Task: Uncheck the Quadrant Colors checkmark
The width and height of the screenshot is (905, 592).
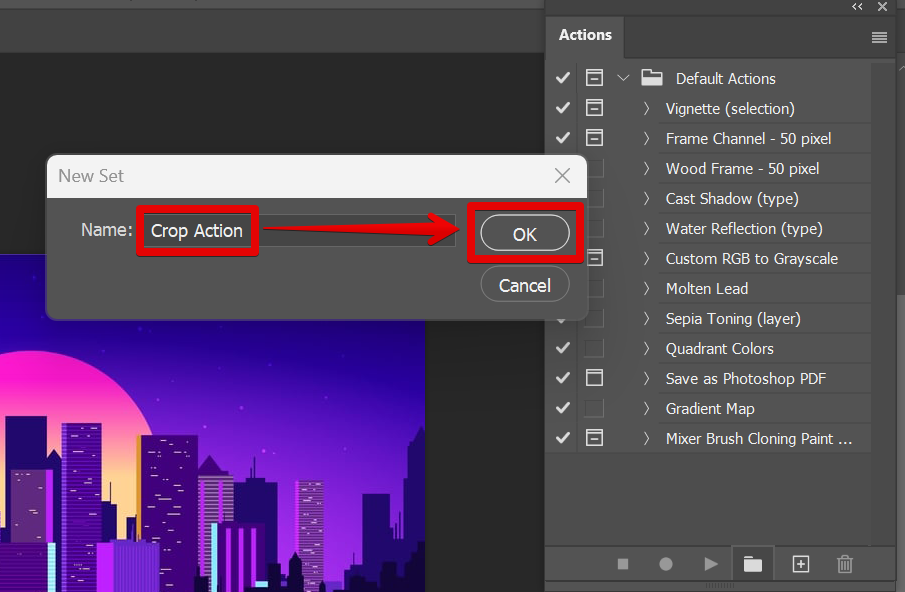Action: (x=563, y=348)
